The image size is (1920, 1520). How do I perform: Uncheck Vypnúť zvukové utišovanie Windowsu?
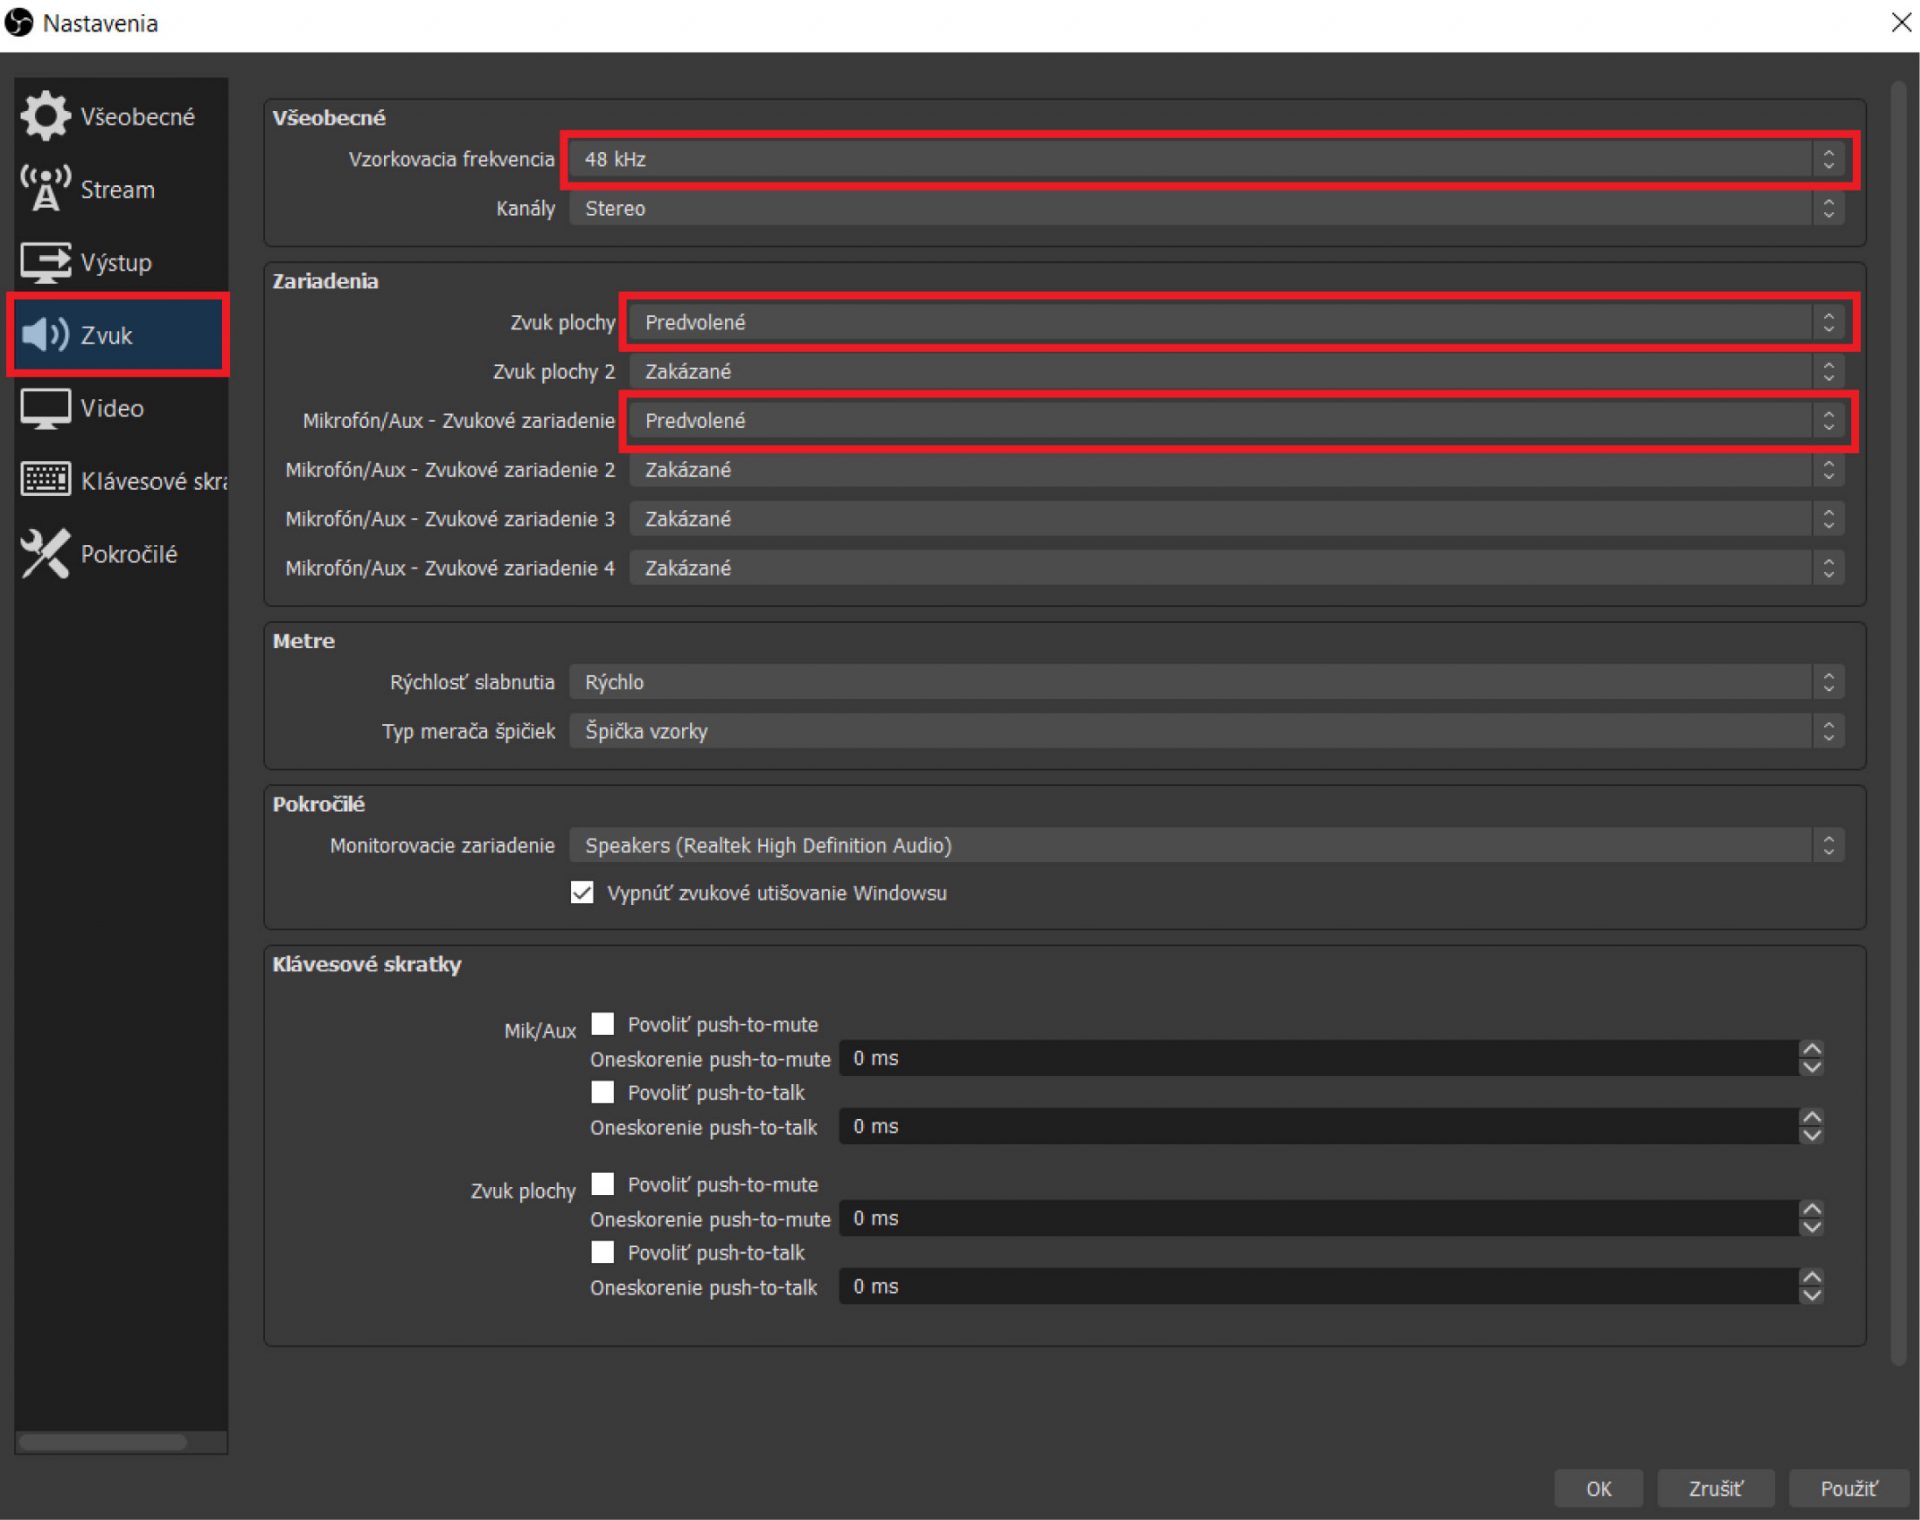pos(582,892)
